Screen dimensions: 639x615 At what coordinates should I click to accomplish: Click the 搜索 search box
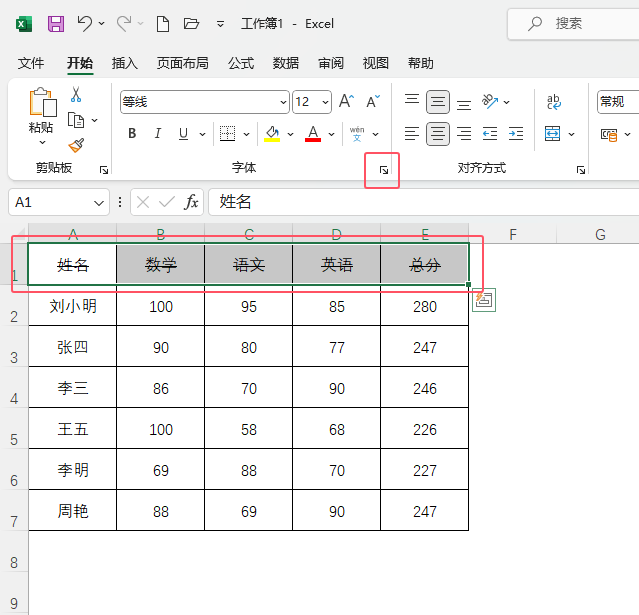coord(573,24)
